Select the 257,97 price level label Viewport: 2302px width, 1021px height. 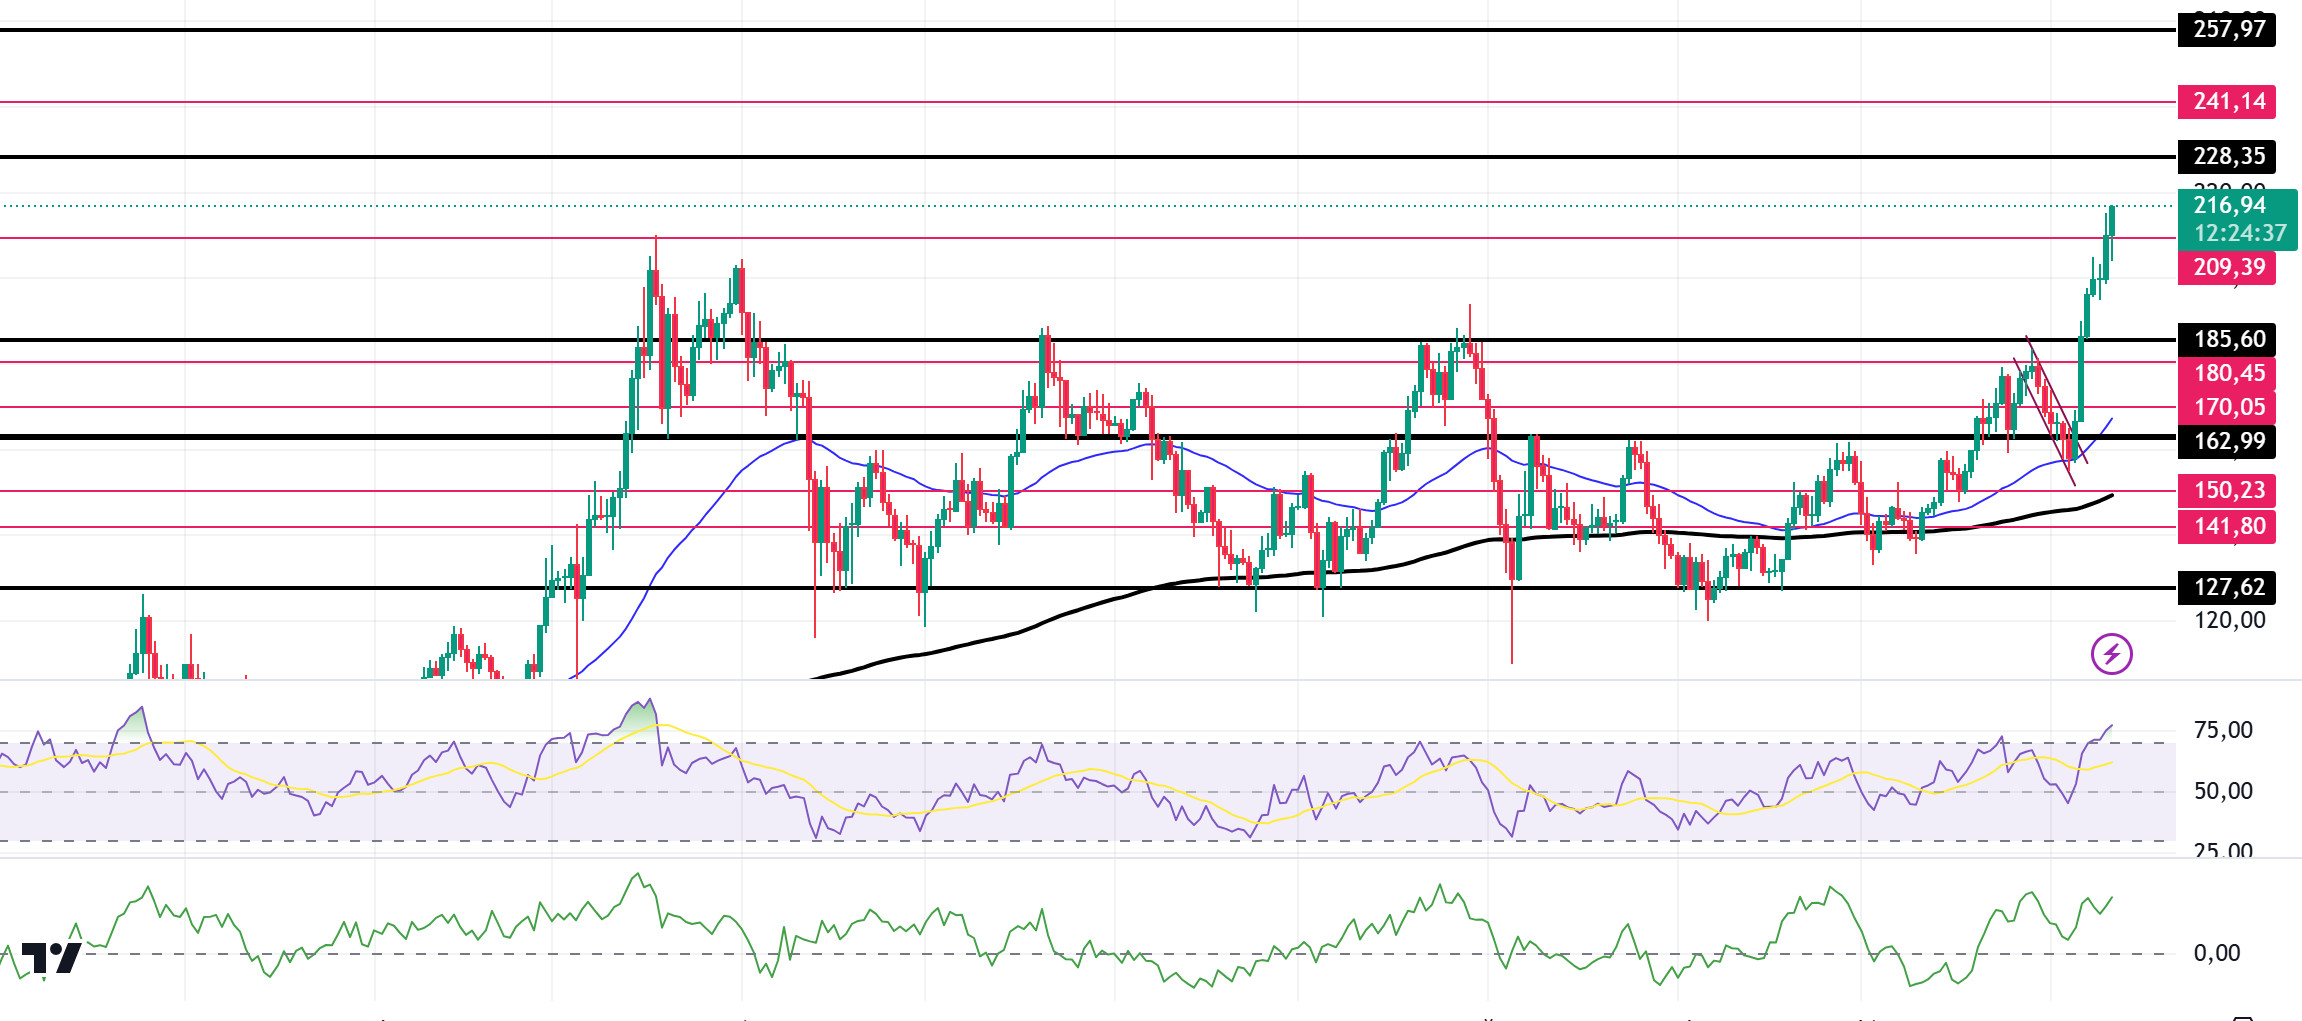click(x=2227, y=29)
